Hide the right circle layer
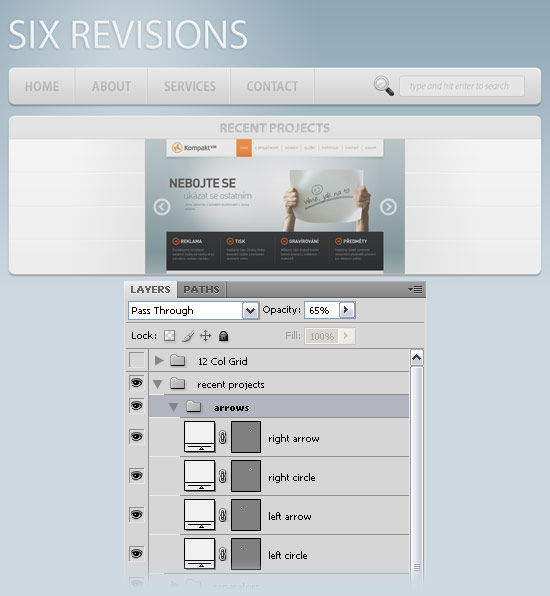Viewport: 550px width, 596px height. (x=136, y=476)
